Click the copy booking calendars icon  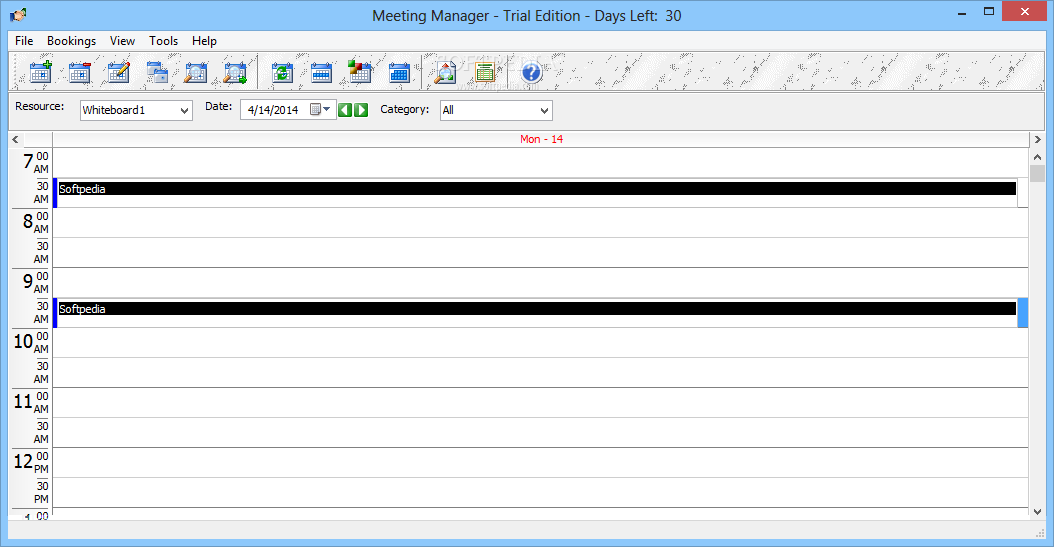click(157, 71)
